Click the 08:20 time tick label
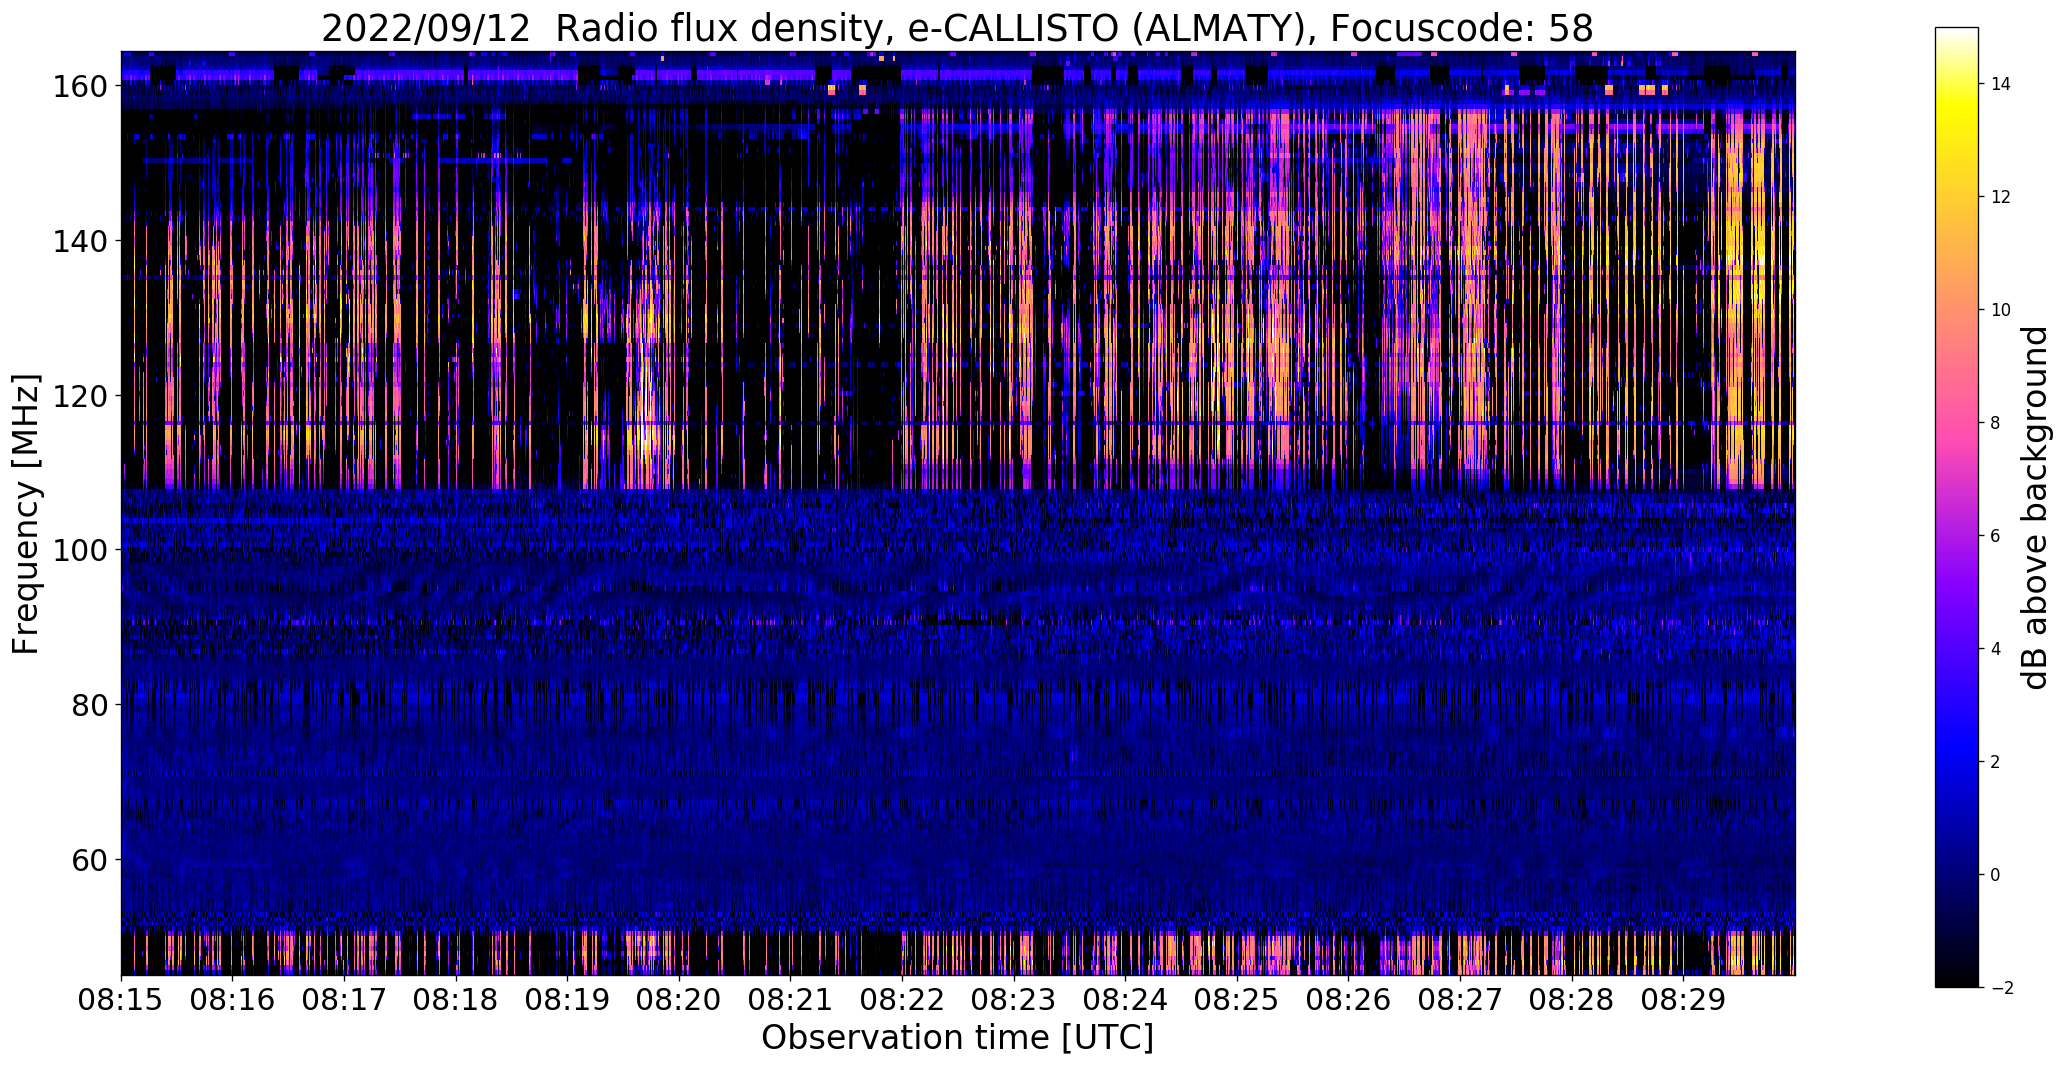Image resolution: width=2066 pixels, height=1067 pixels. point(679,999)
